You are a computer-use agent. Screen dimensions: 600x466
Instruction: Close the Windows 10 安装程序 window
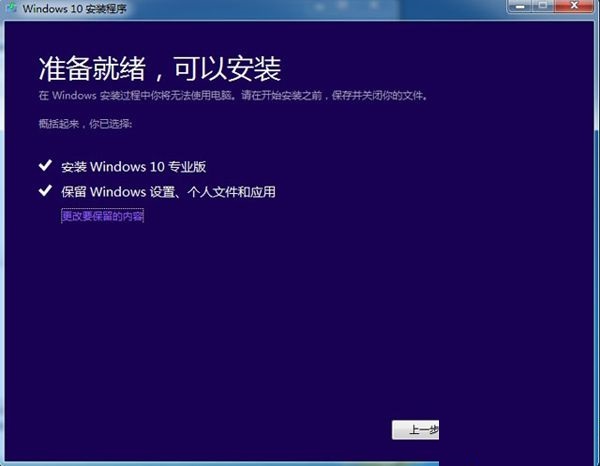[574, 6]
